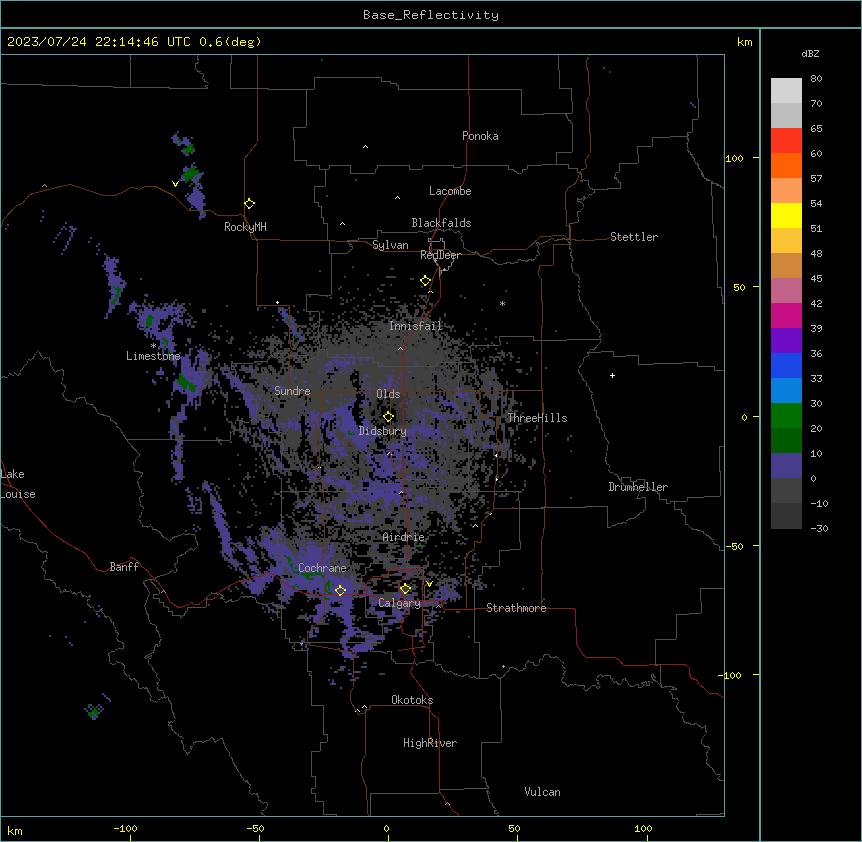Pick the red 60-65 dBZ legend swatch

tap(786, 141)
